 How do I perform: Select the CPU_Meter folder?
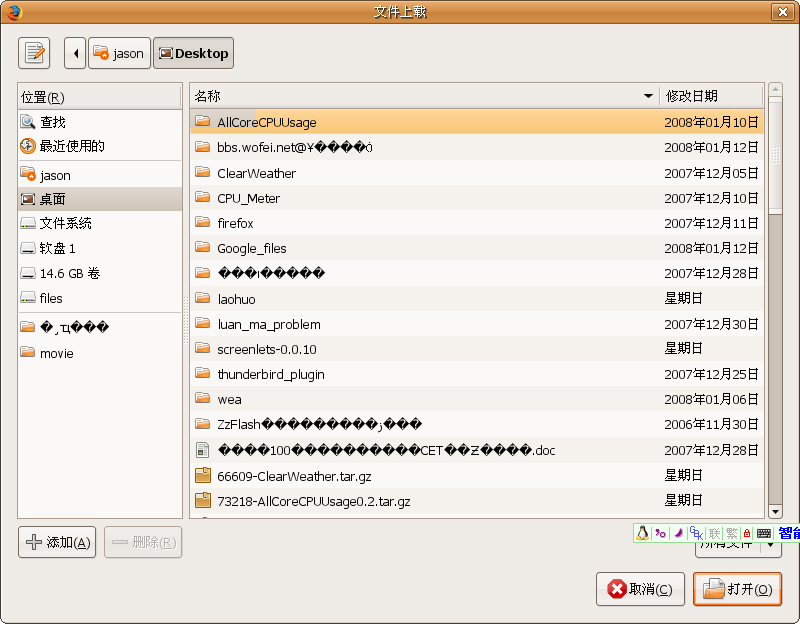[x=477, y=198]
